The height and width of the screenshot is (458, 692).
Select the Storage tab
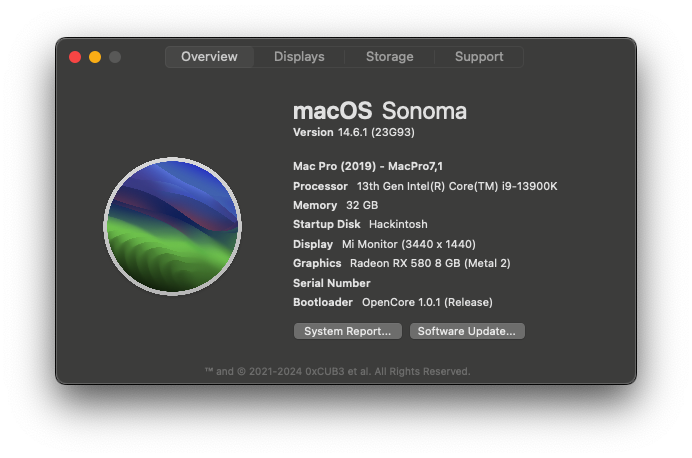coord(389,57)
